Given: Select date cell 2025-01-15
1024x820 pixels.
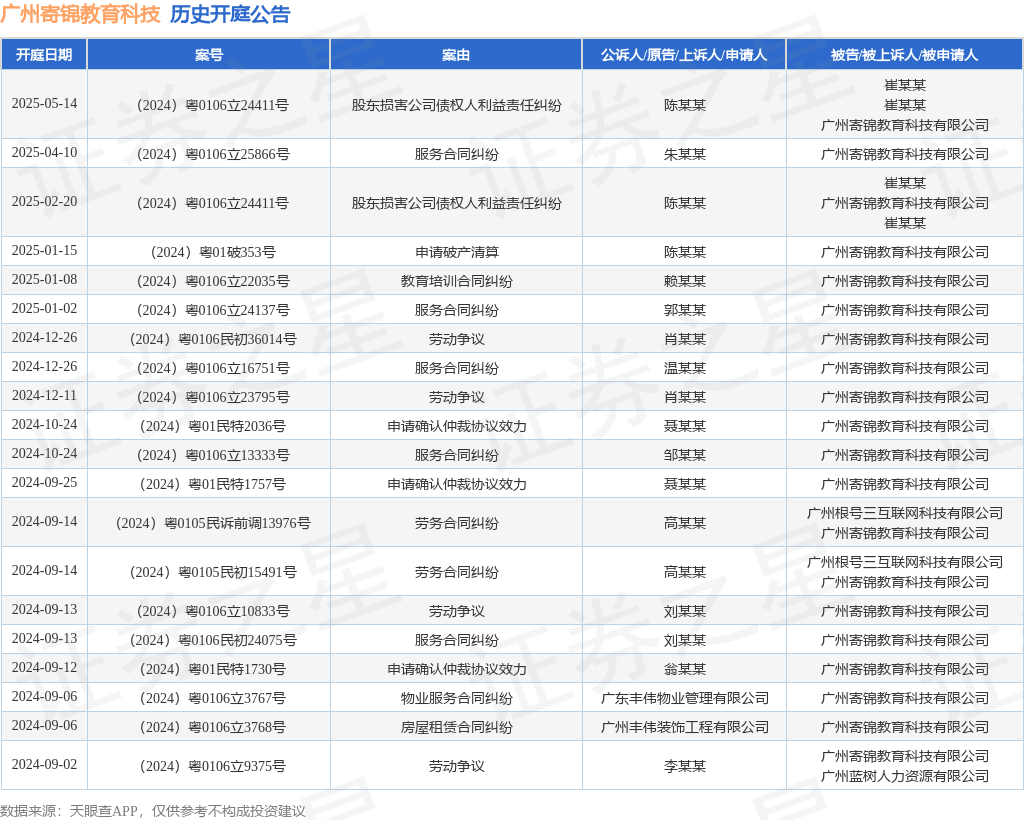Looking at the screenshot, I should (44, 251).
